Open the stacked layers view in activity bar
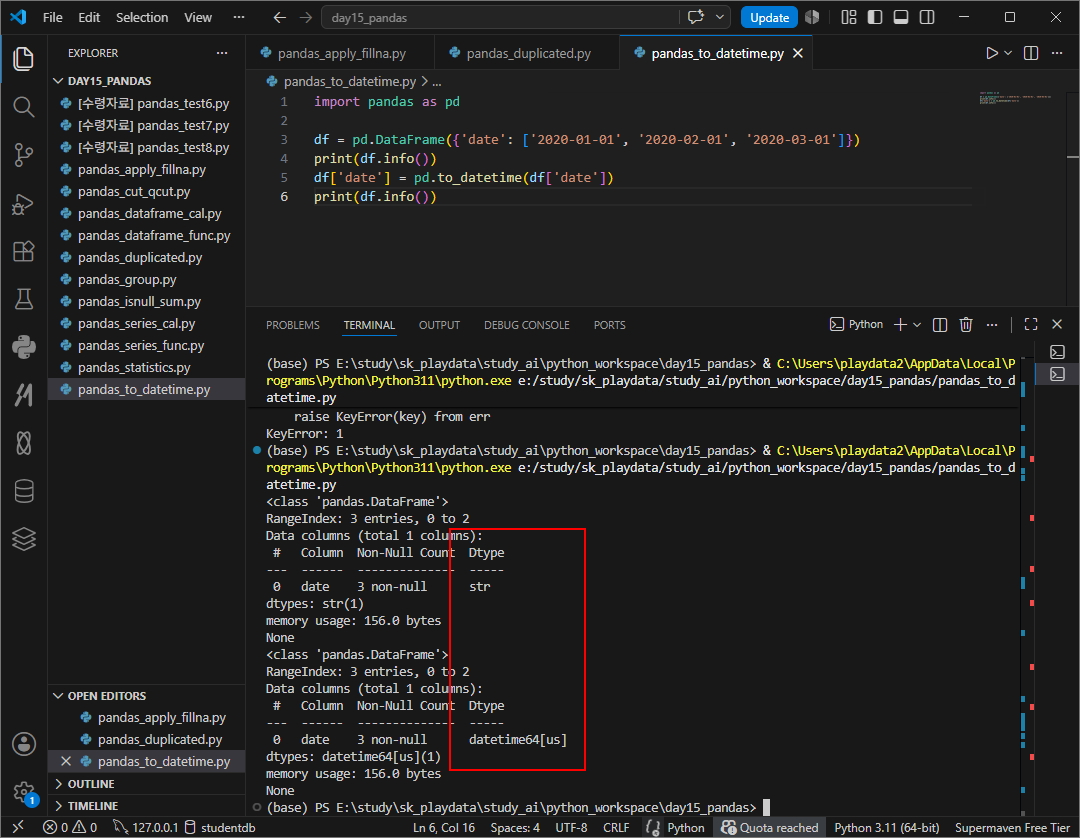The image size is (1080, 838). tap(23, 538)
